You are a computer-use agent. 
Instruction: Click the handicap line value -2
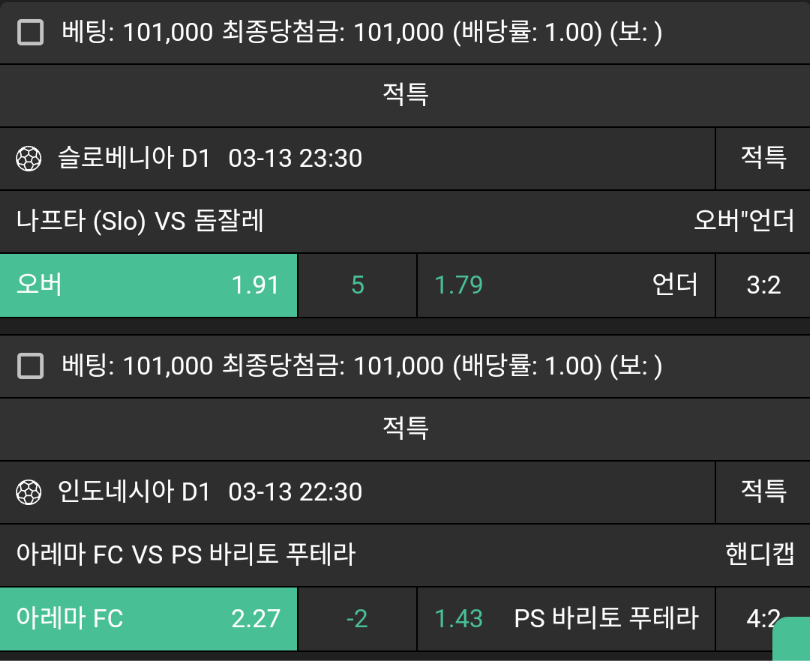(357, 619)
